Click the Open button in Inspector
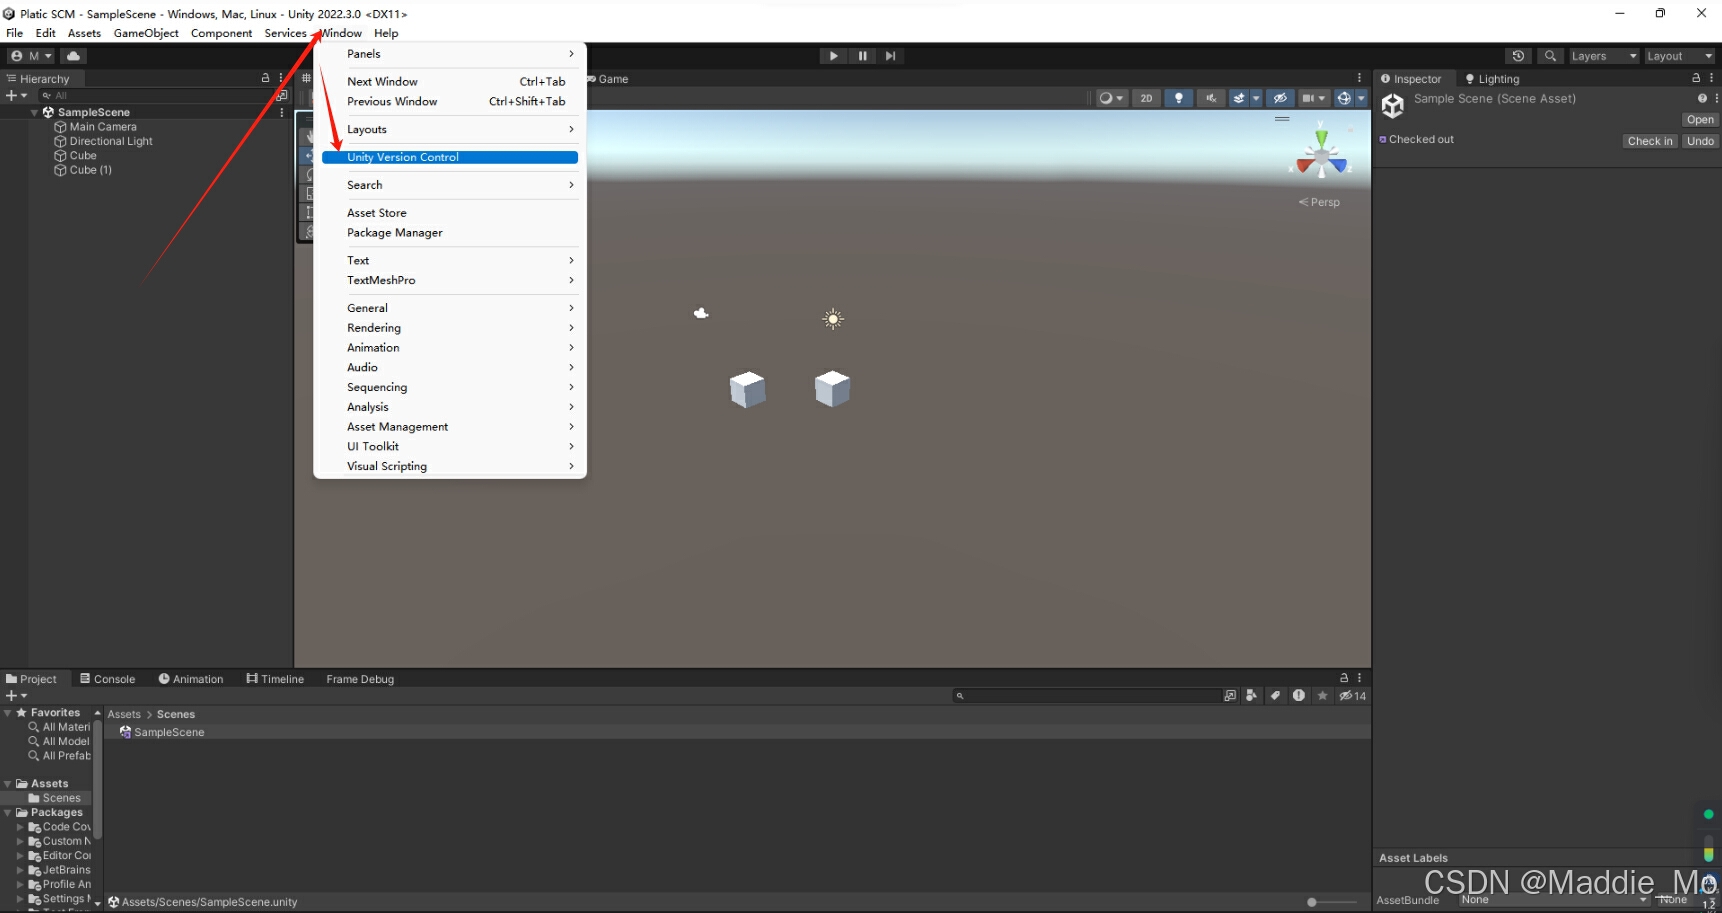Viewport: 1722px width, 913px height. (x=1700, y=120)
